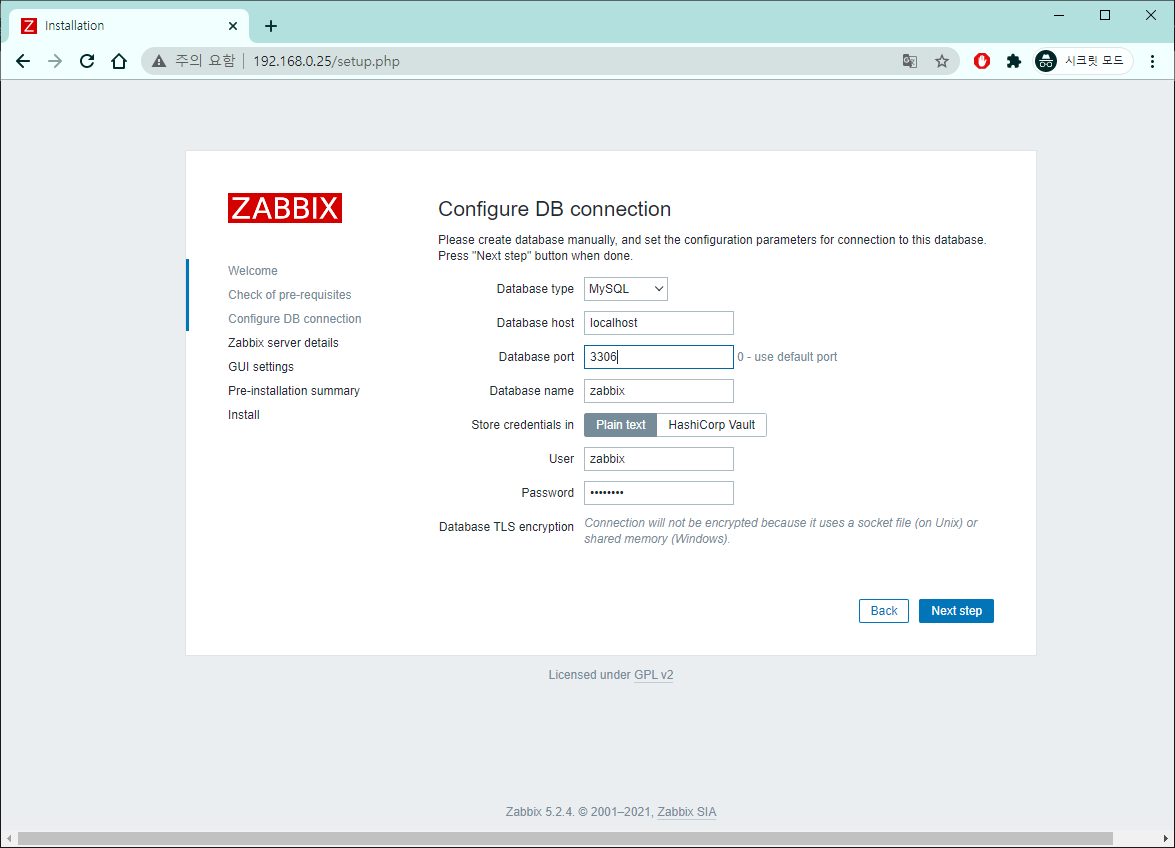Click the address bar URL
Screen dimensions: 1175x848
point(326,61)
